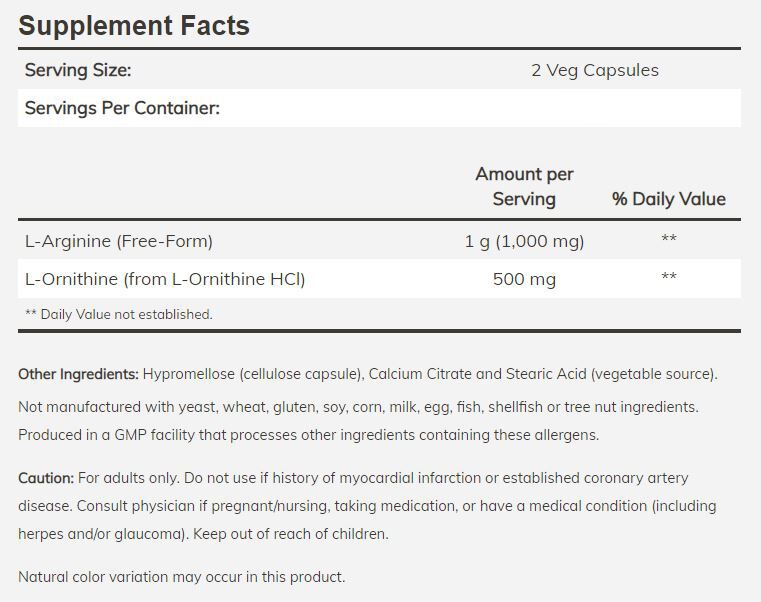Click the Amount per Serving column header
Viewport: 761px width, 602px height.
click(x=524, y=186)
